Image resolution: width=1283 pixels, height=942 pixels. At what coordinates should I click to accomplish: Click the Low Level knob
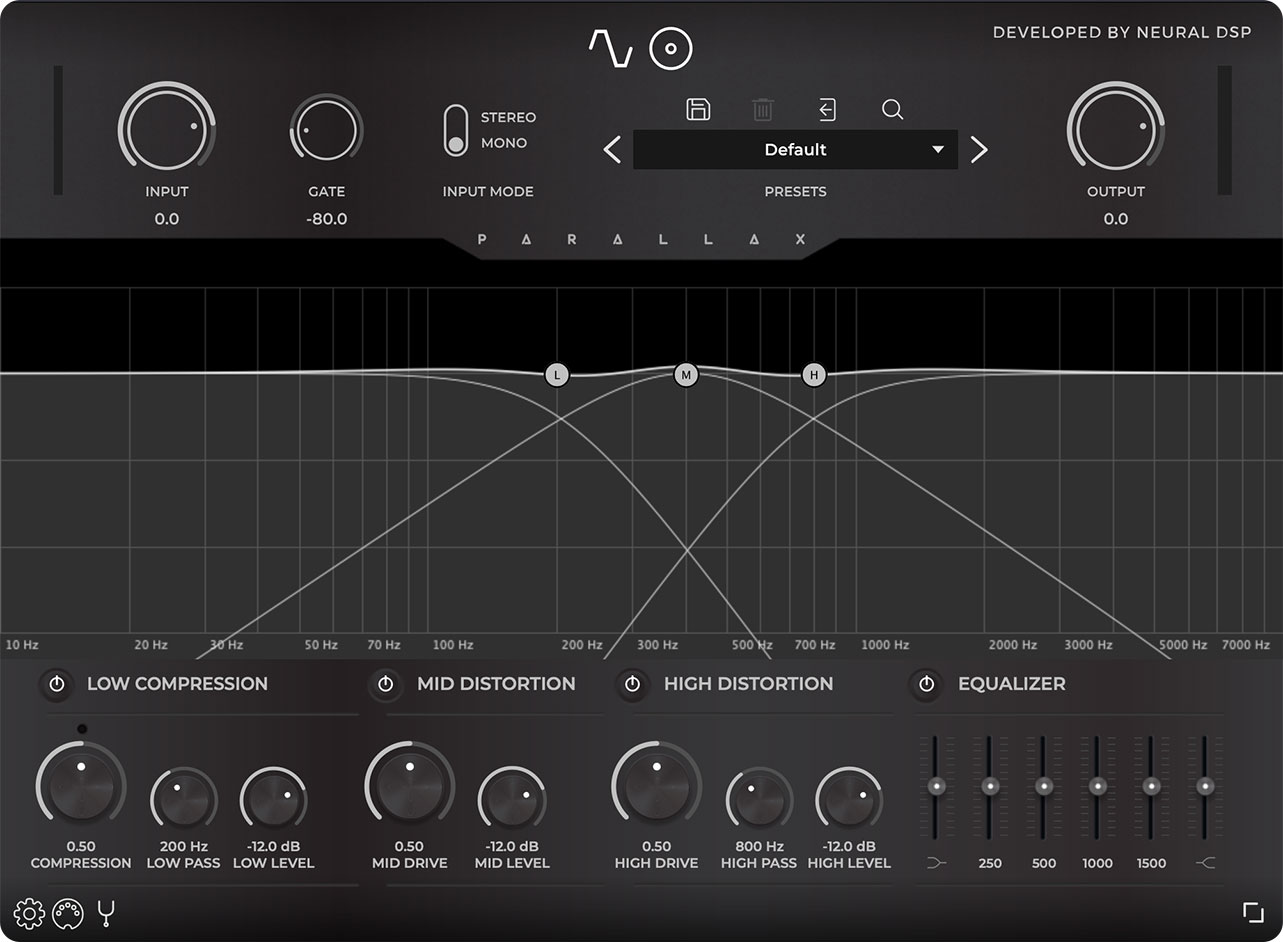pos(273,800)
